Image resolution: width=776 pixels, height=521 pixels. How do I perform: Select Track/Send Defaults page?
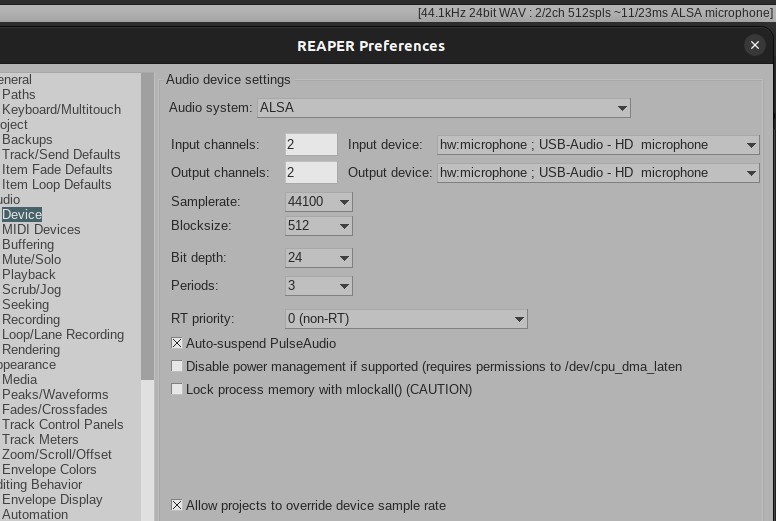point(61,154)
